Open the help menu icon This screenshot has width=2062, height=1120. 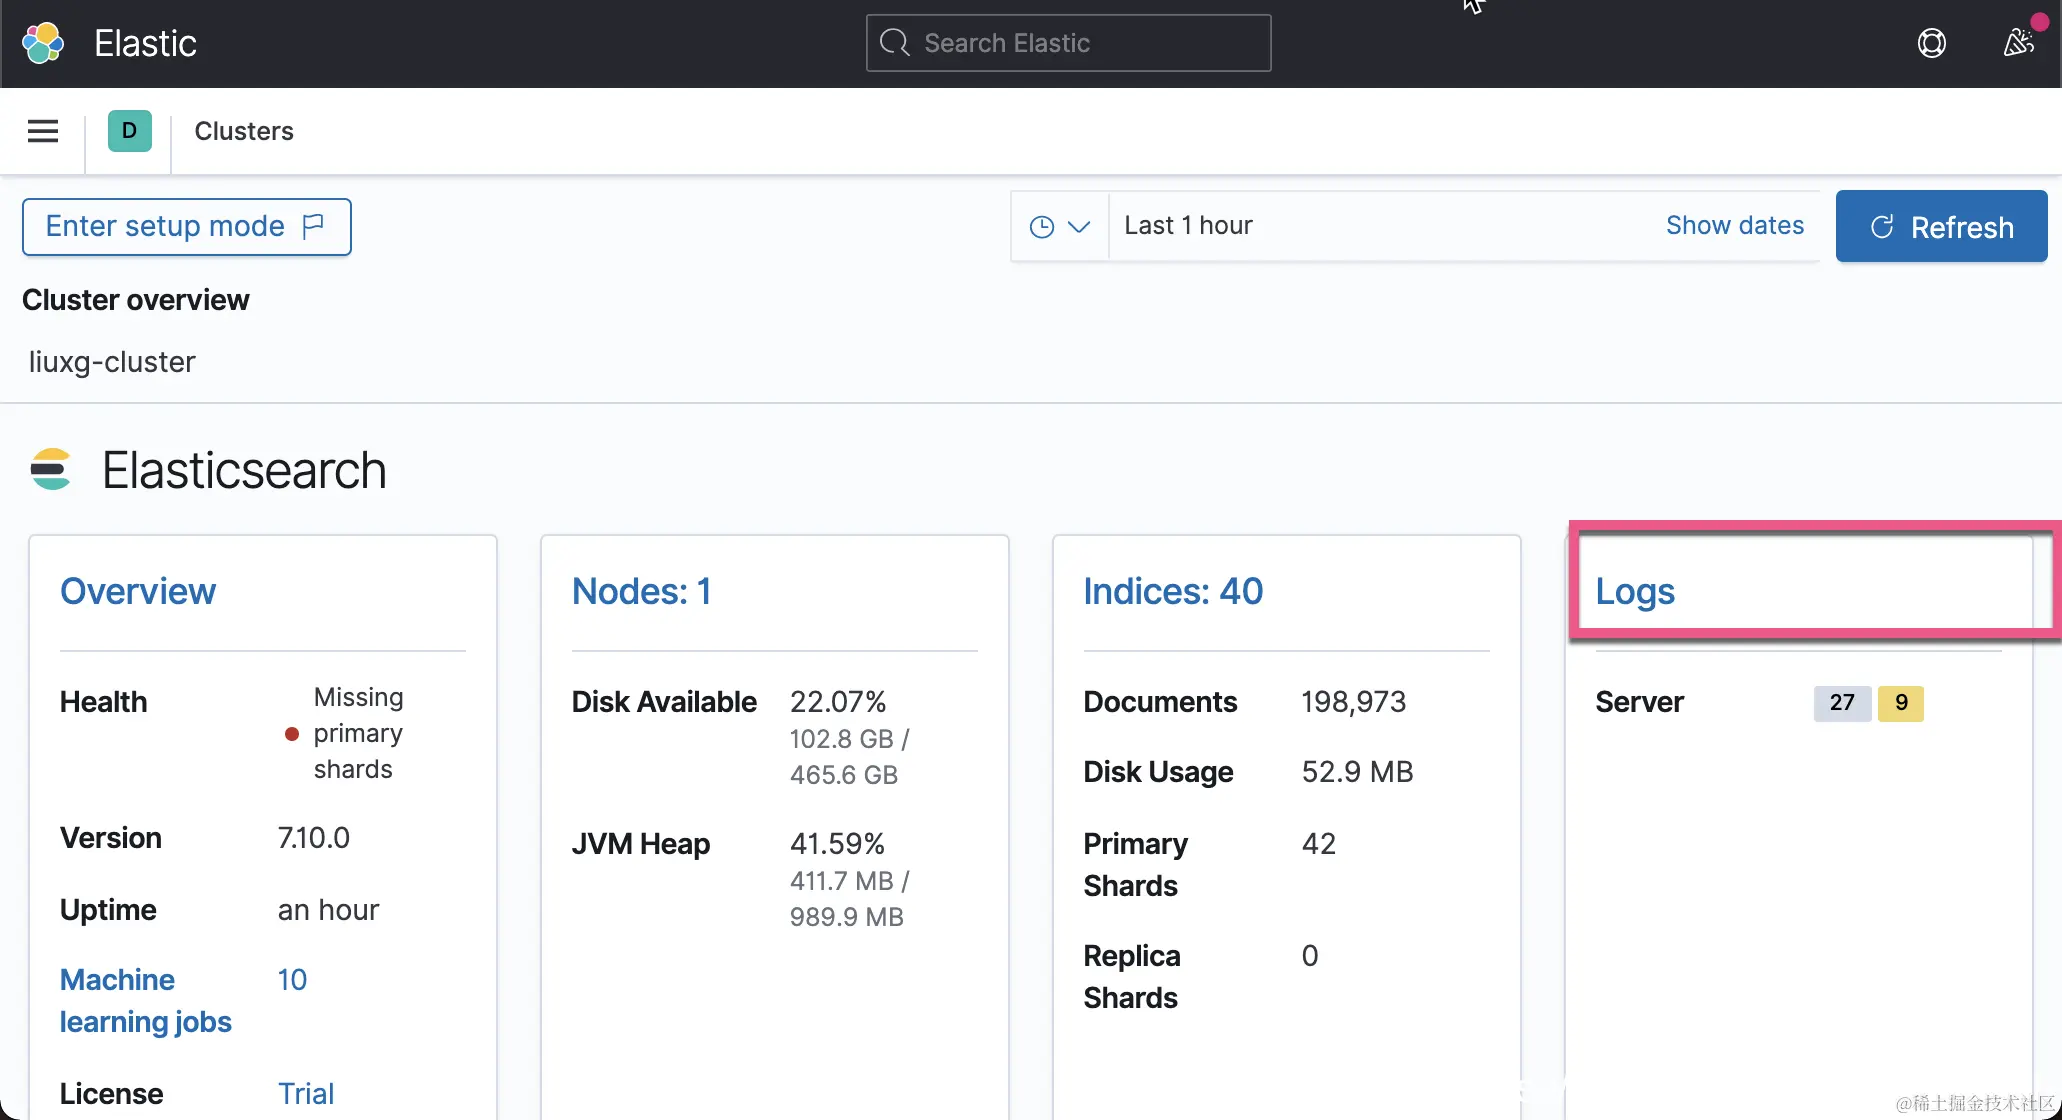(1931, 43)
